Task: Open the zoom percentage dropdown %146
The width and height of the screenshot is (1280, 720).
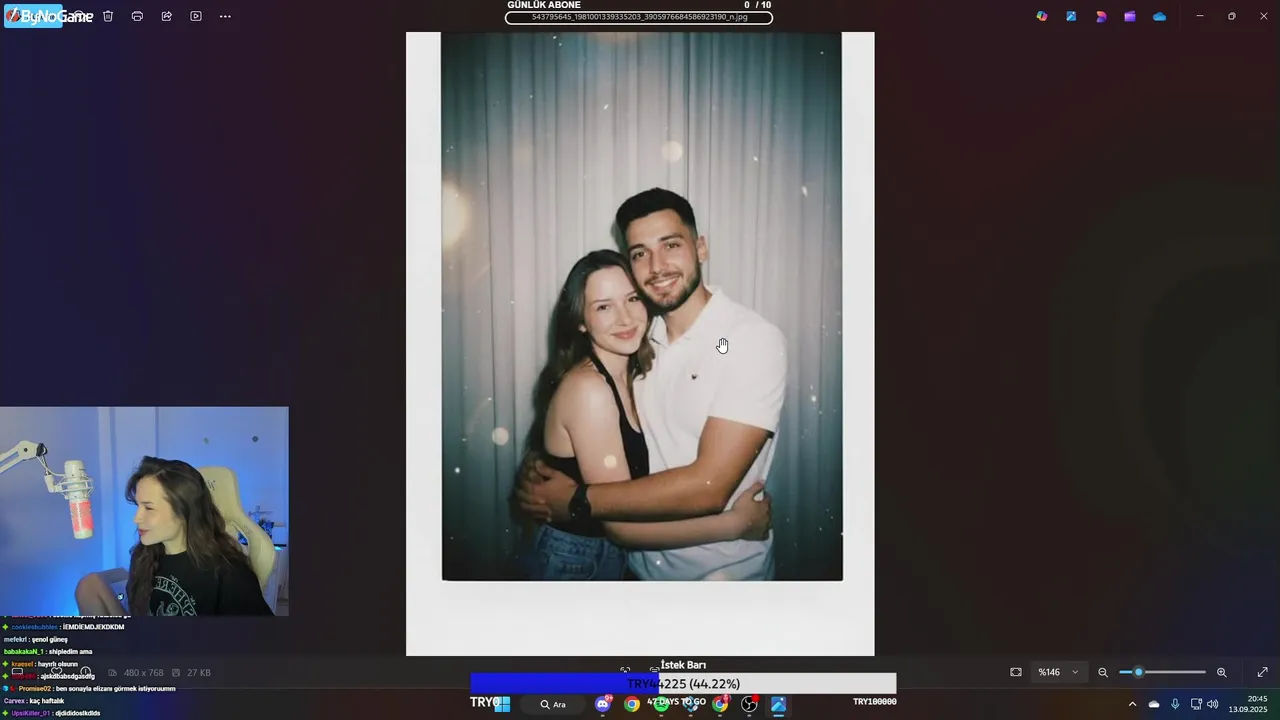Action: tap(1058, 672)
